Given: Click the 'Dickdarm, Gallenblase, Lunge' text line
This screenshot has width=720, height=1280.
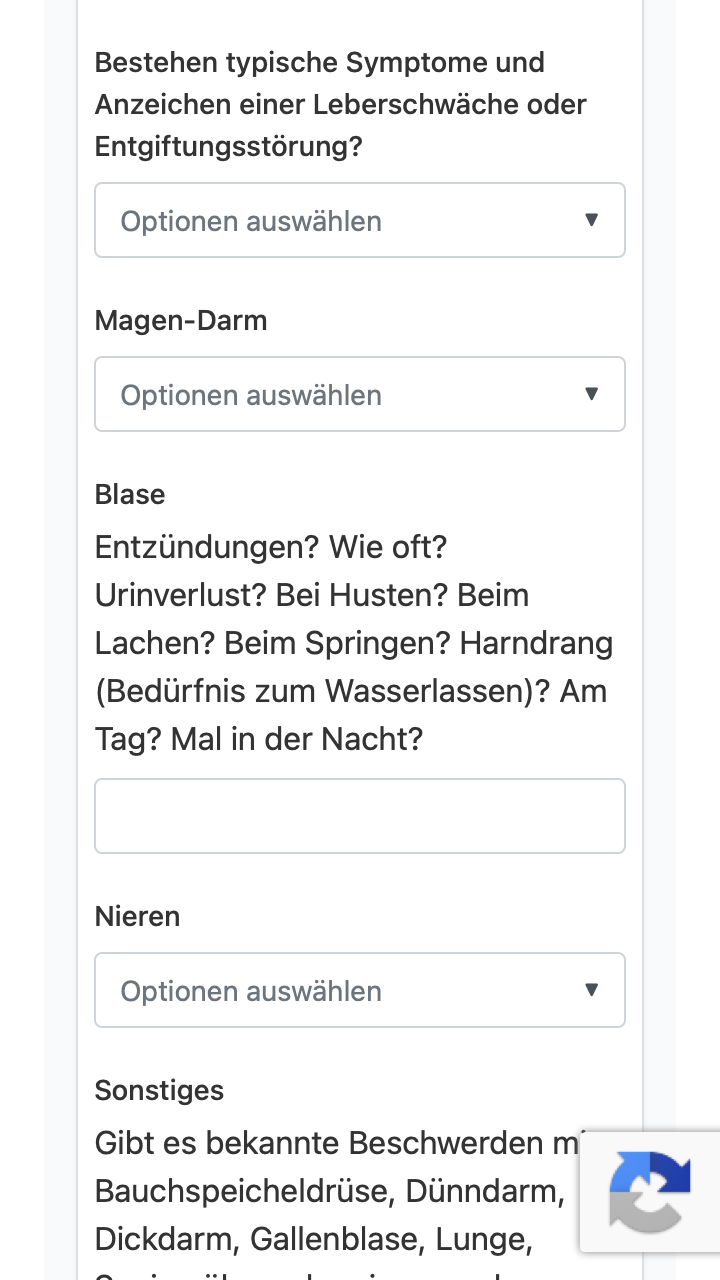Looking at the screenshot, I should (313, 1239).
